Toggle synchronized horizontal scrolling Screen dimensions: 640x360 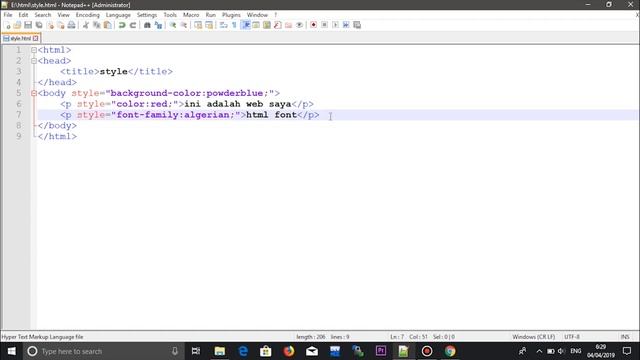[209, 25]
